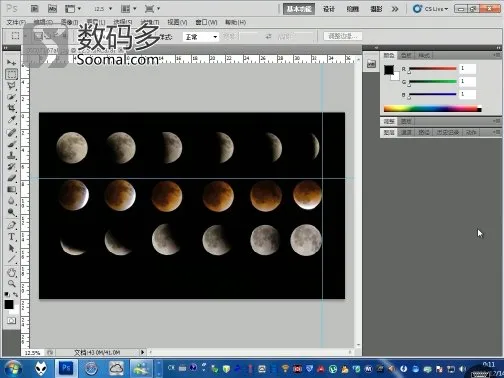Select the Rectangular Marquee tool
504x378 pixels.
[11, 74]
